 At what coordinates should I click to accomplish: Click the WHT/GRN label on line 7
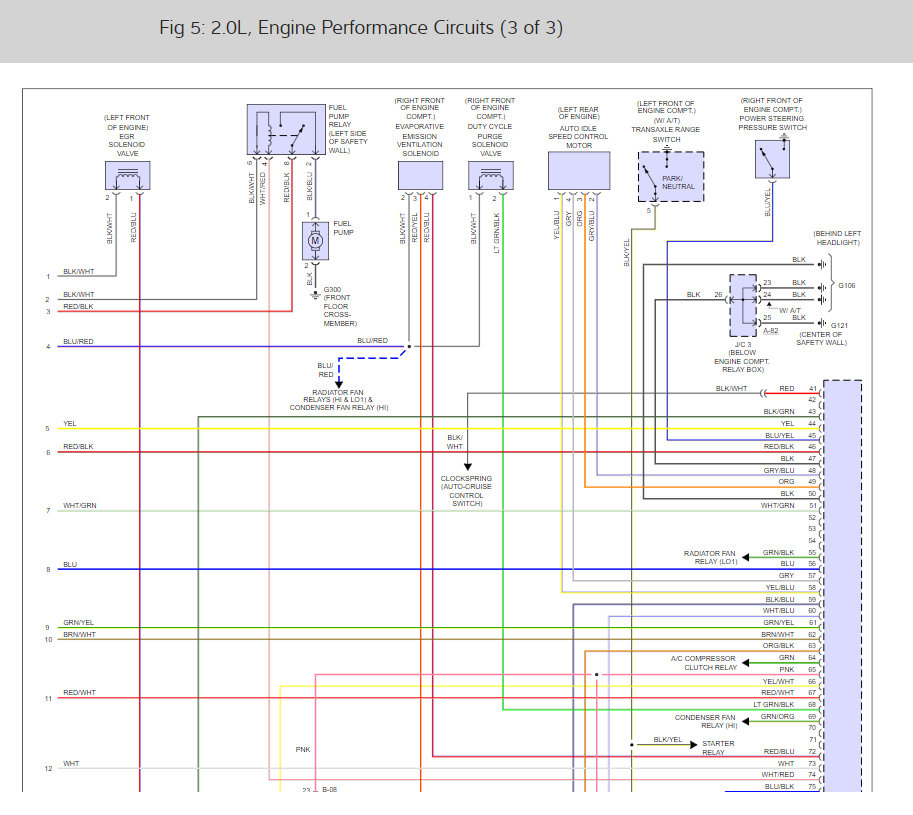point(80,505)
